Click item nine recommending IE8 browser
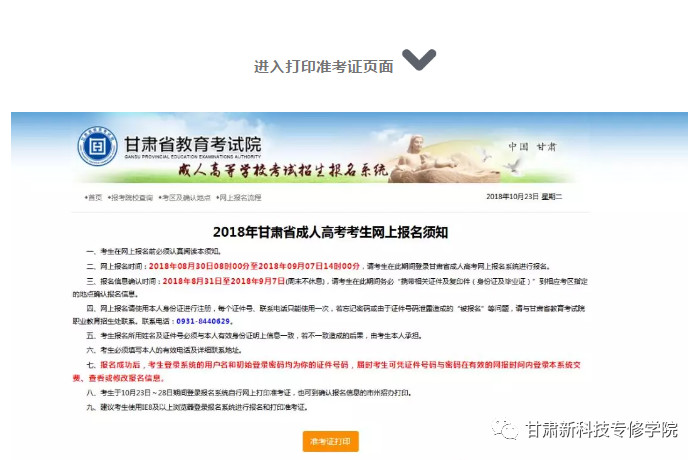This screenshot has height=460, width=700. [197, 407]
